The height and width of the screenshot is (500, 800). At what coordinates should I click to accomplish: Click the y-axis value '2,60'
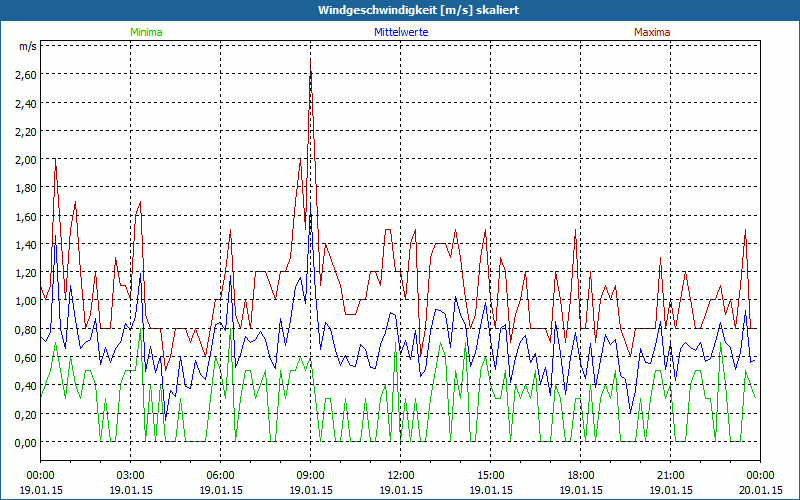(x=27, y=75)
